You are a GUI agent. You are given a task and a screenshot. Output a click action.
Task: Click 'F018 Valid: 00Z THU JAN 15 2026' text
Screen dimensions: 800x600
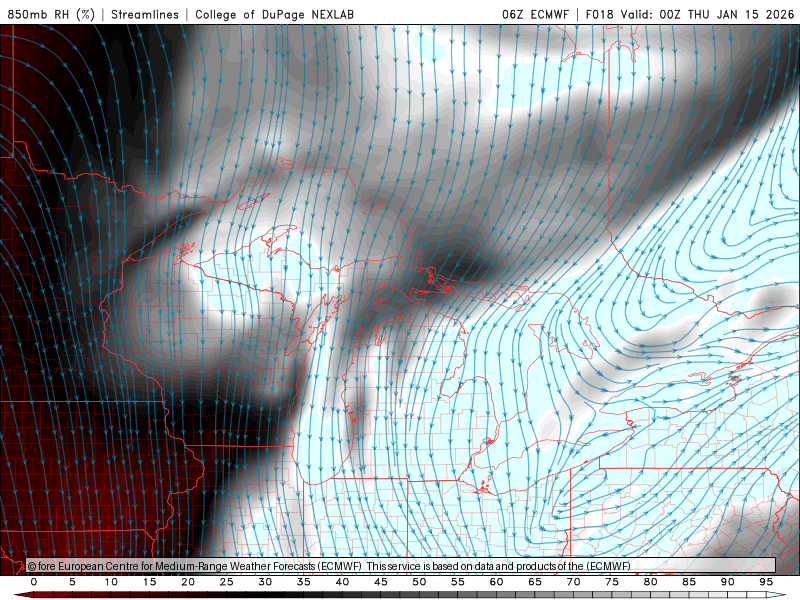(x=690, y=14)
